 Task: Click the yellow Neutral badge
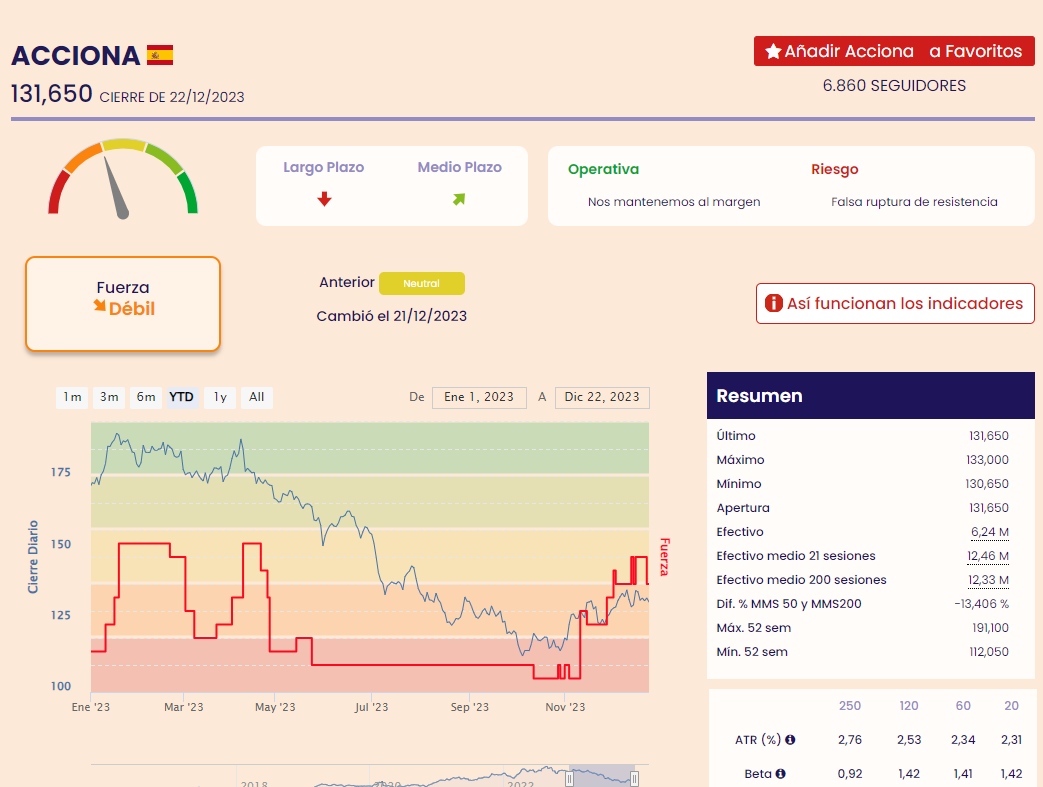[x=422, y=283]
